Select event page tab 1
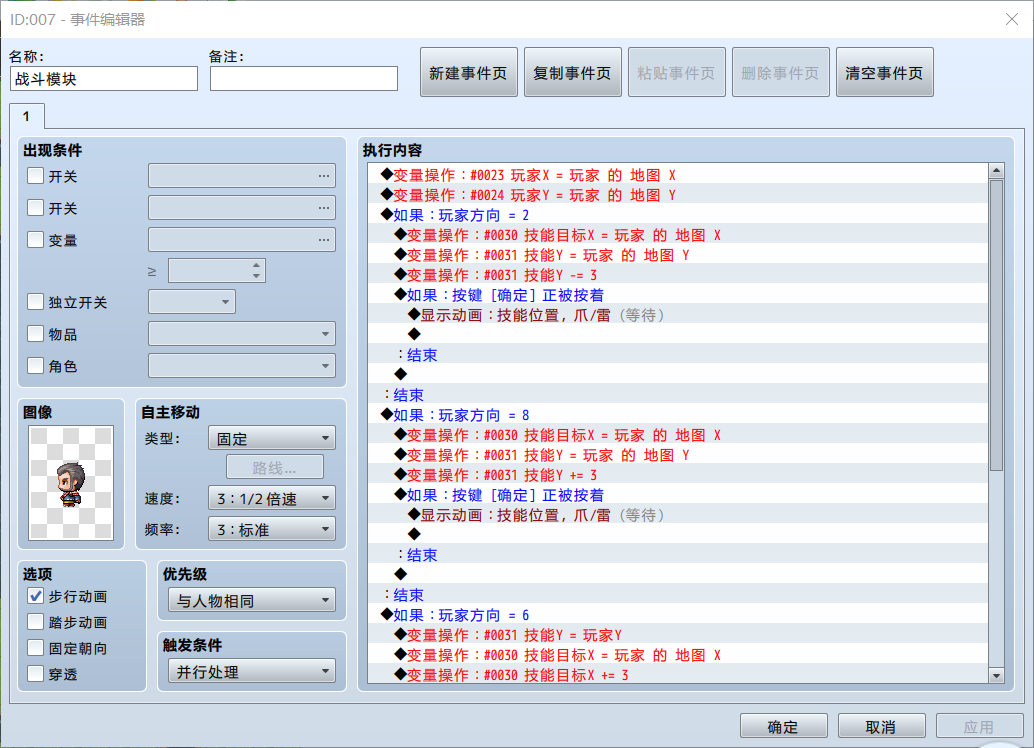The image size is (1034, 748). [x=26, y=116]
